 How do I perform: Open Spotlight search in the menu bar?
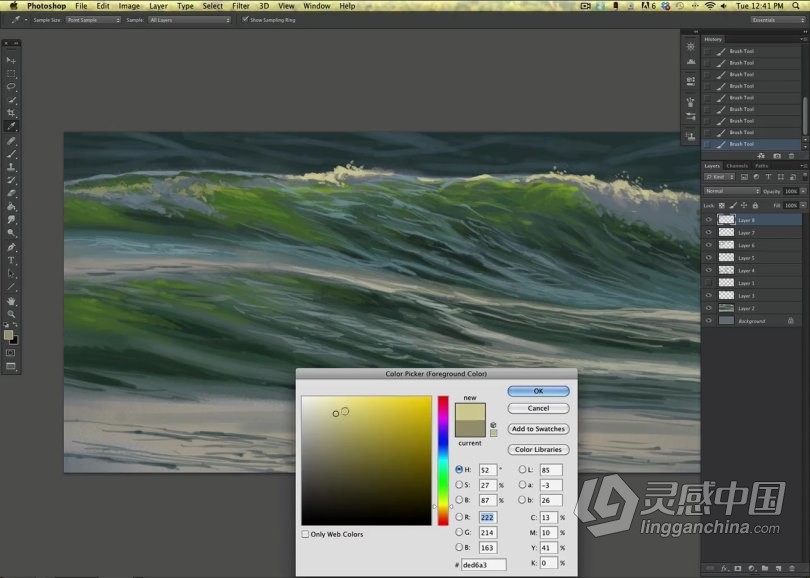pos(796,6)
